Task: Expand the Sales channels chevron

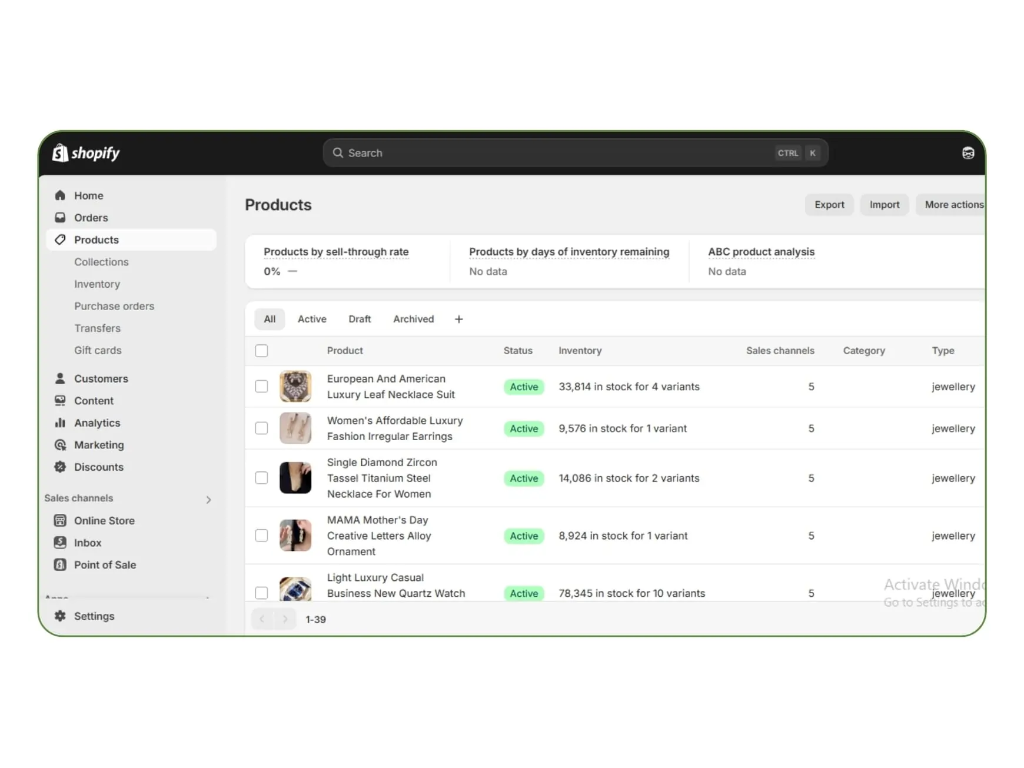Action: (x=208, y=500)
